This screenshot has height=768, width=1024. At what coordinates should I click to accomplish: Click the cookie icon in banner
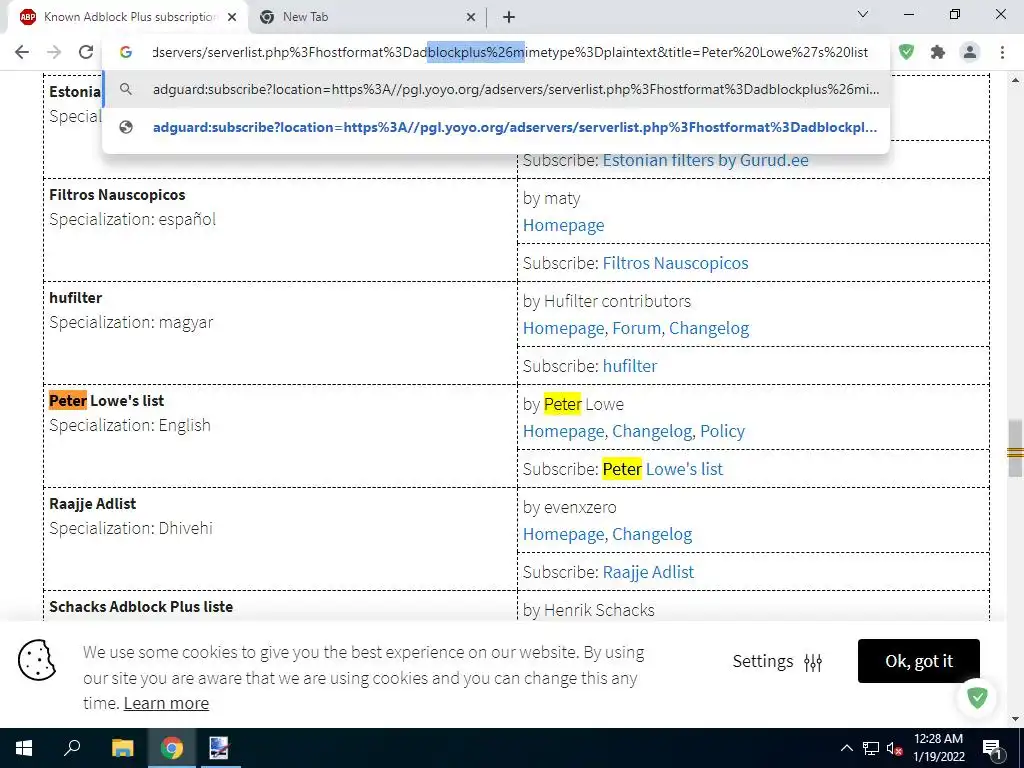click(x=37, y=660)
